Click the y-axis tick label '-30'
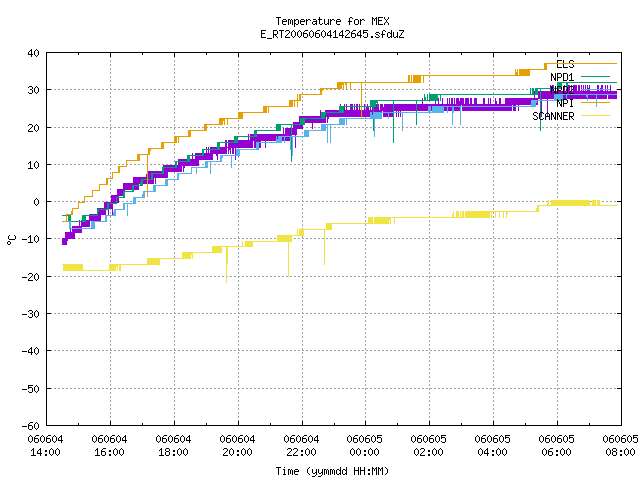 (x=31, y=314)
